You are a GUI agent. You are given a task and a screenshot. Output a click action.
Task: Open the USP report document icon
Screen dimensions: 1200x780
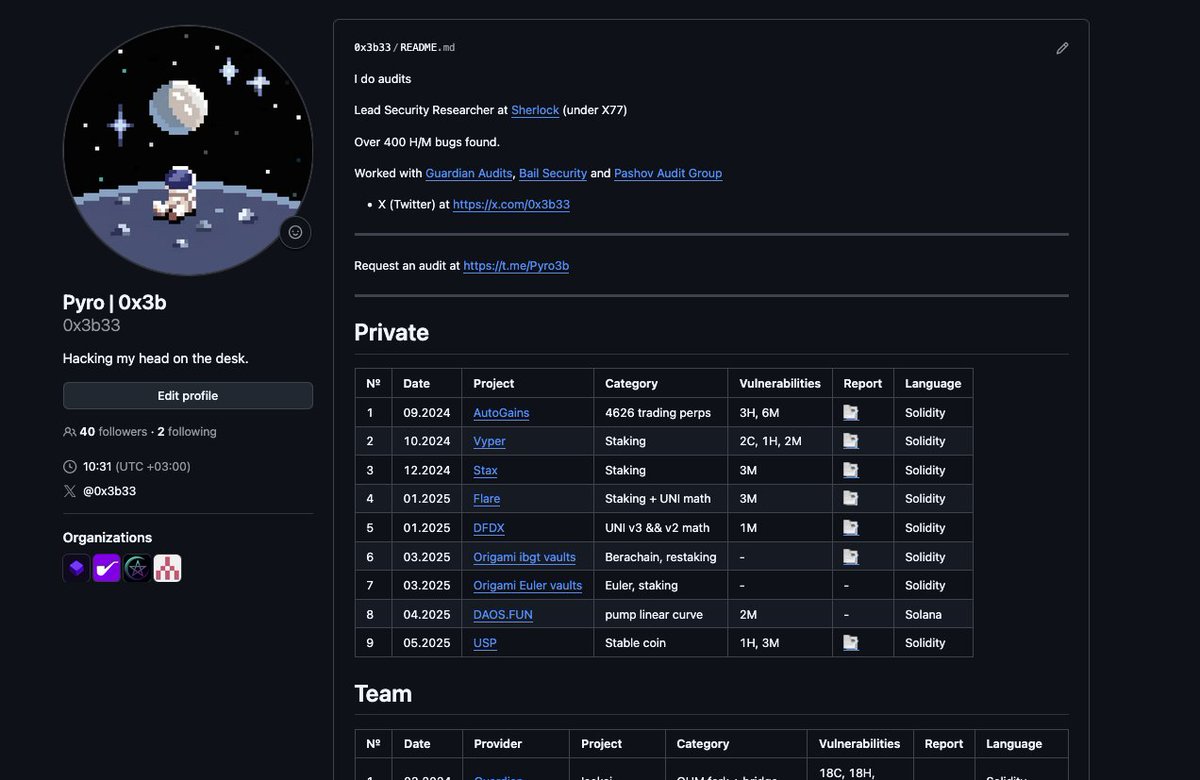click(x=851, y=643)
